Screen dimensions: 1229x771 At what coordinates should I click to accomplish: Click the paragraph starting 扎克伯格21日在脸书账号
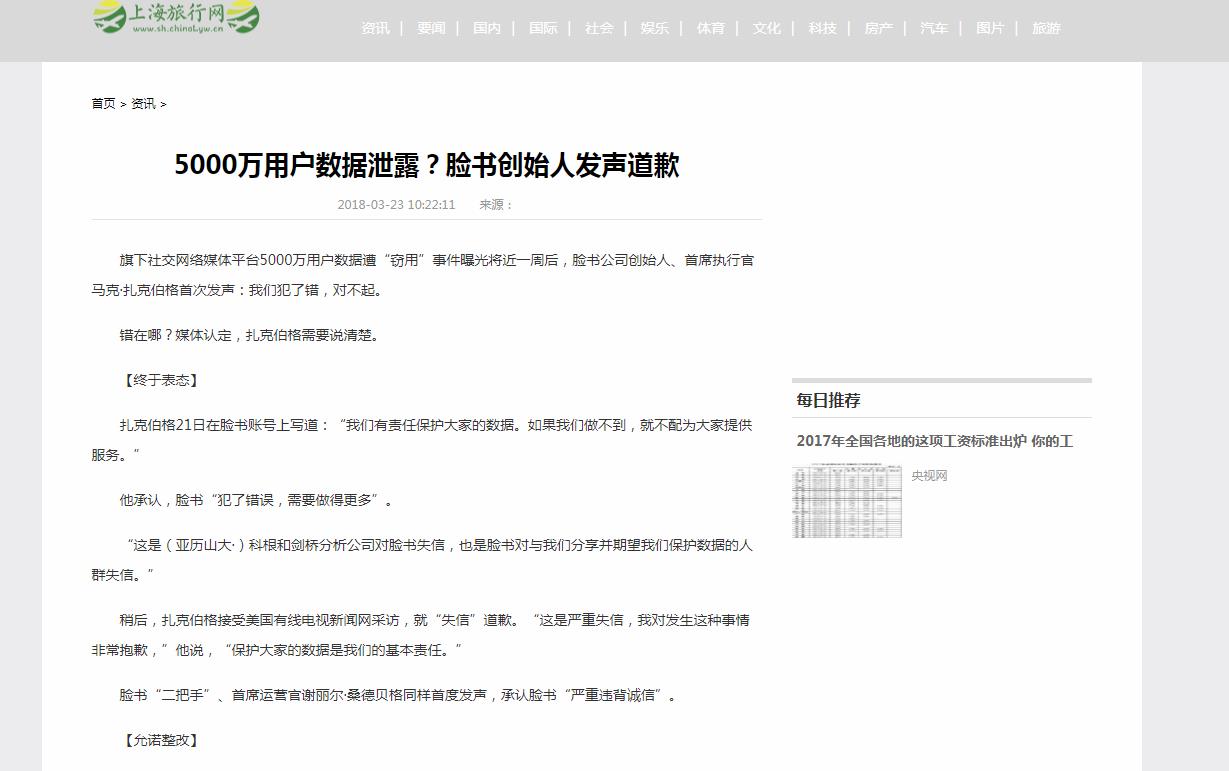coord(422,440)
